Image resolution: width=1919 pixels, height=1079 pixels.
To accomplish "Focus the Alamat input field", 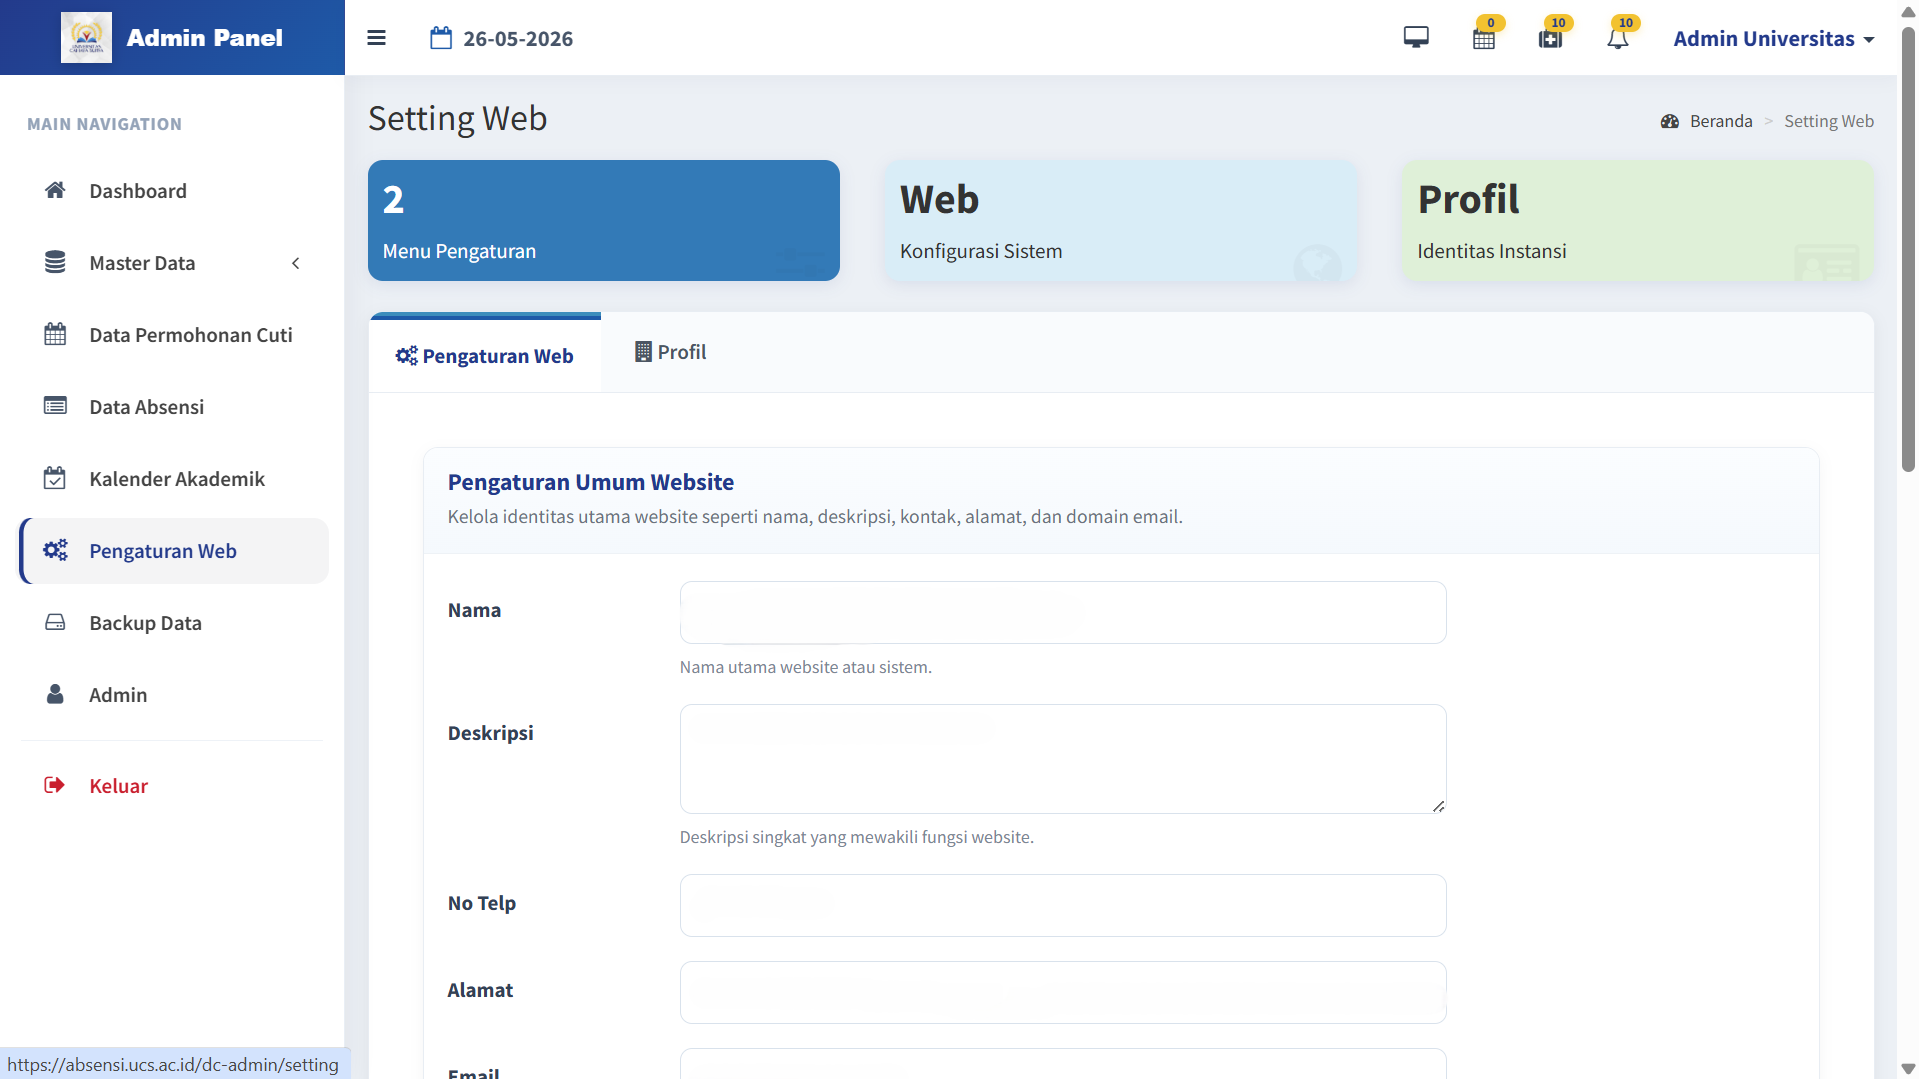I will [x=1063, y=992].
